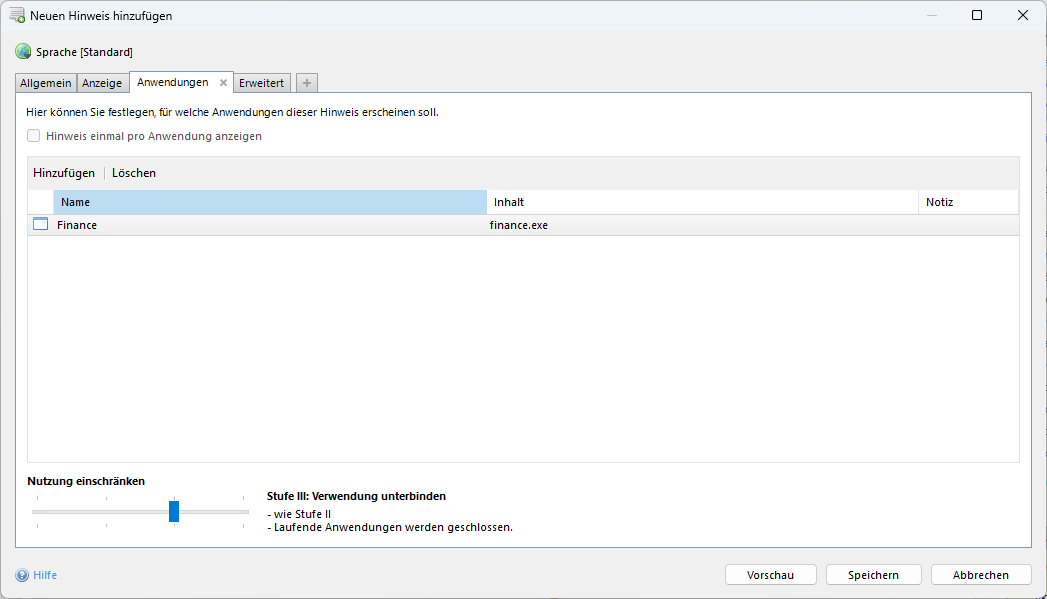This screenshot has width=1047, height=599.
Task: Click the window icon in the title bar
Action: click(x=17, y=15)
